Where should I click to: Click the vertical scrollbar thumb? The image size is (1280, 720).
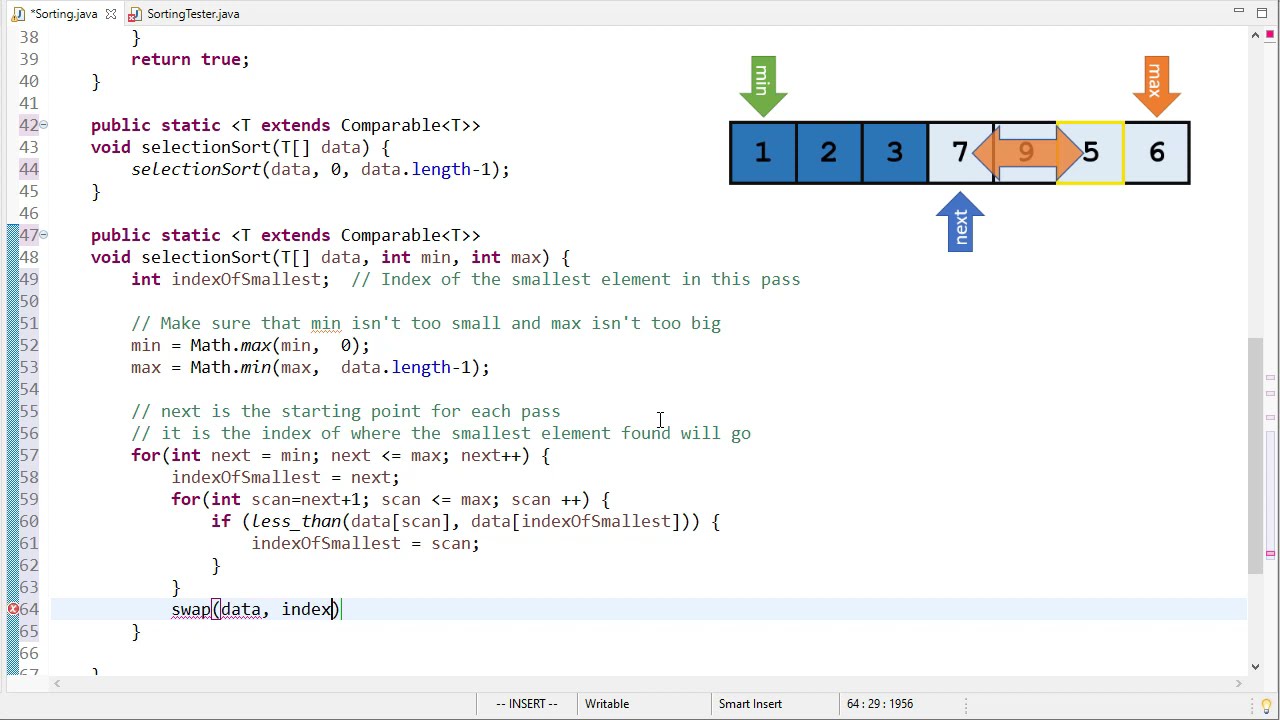coord(1256,456)
